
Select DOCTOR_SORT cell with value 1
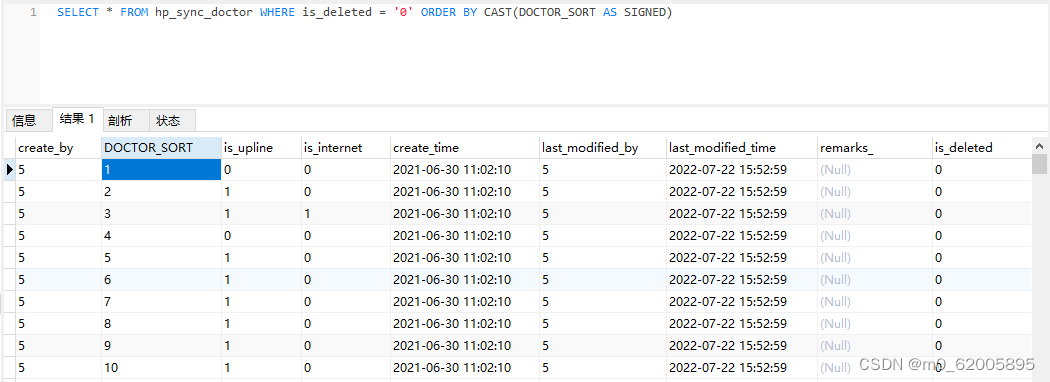[161, 170]
